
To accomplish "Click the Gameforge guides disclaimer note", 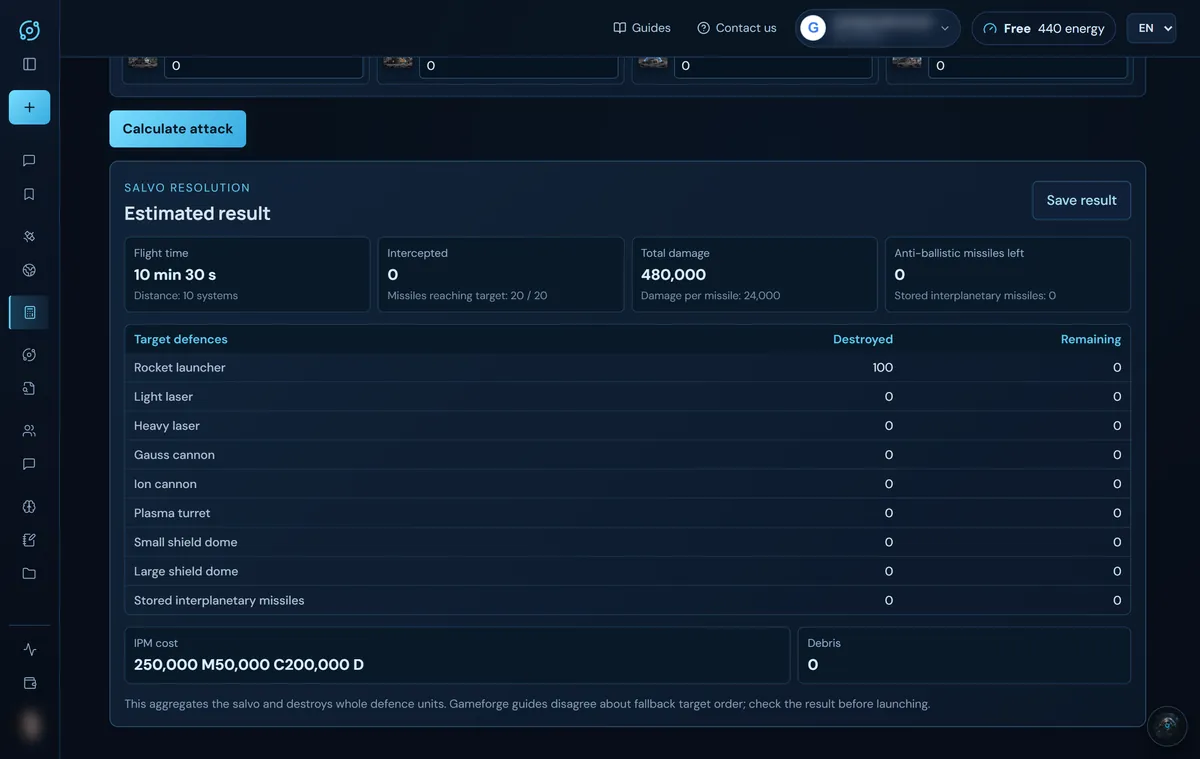I will [x=527, y=704].
